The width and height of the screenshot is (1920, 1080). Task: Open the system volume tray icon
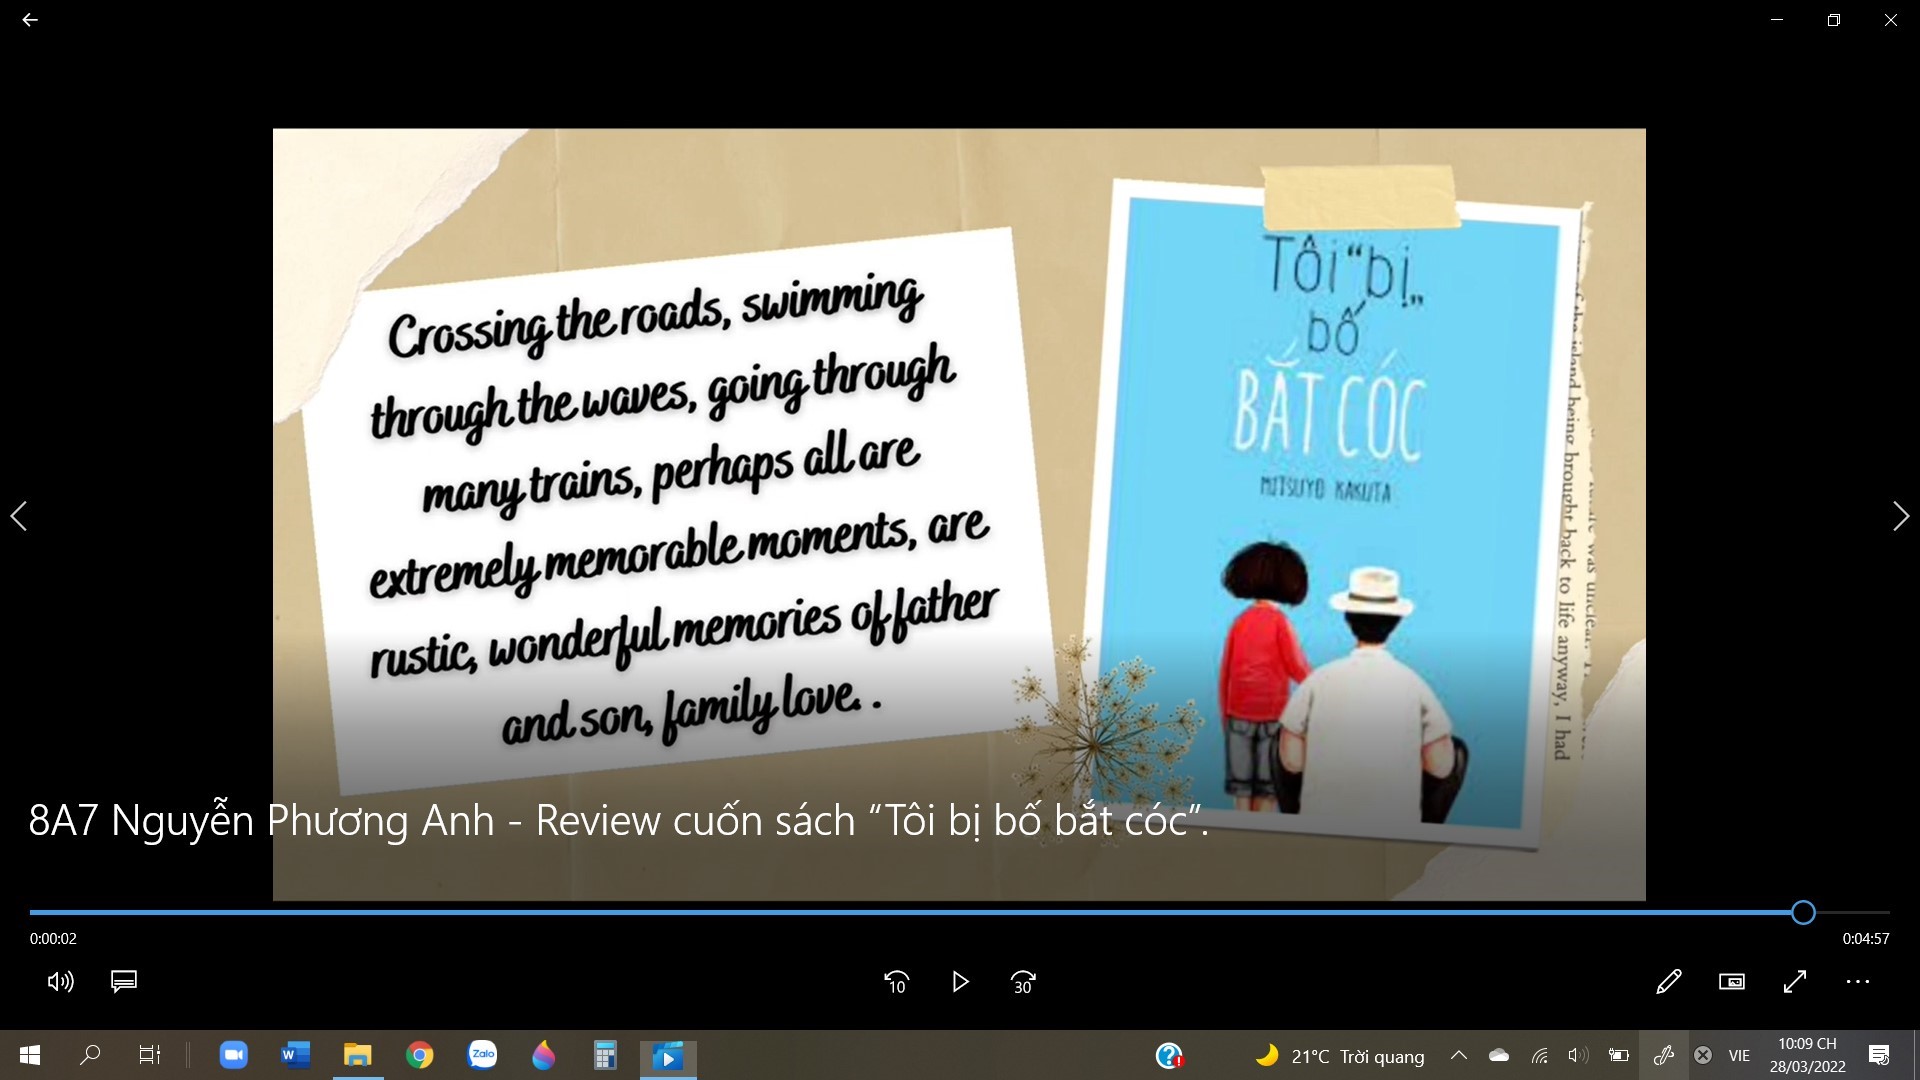click(x=1578, y=1055)
